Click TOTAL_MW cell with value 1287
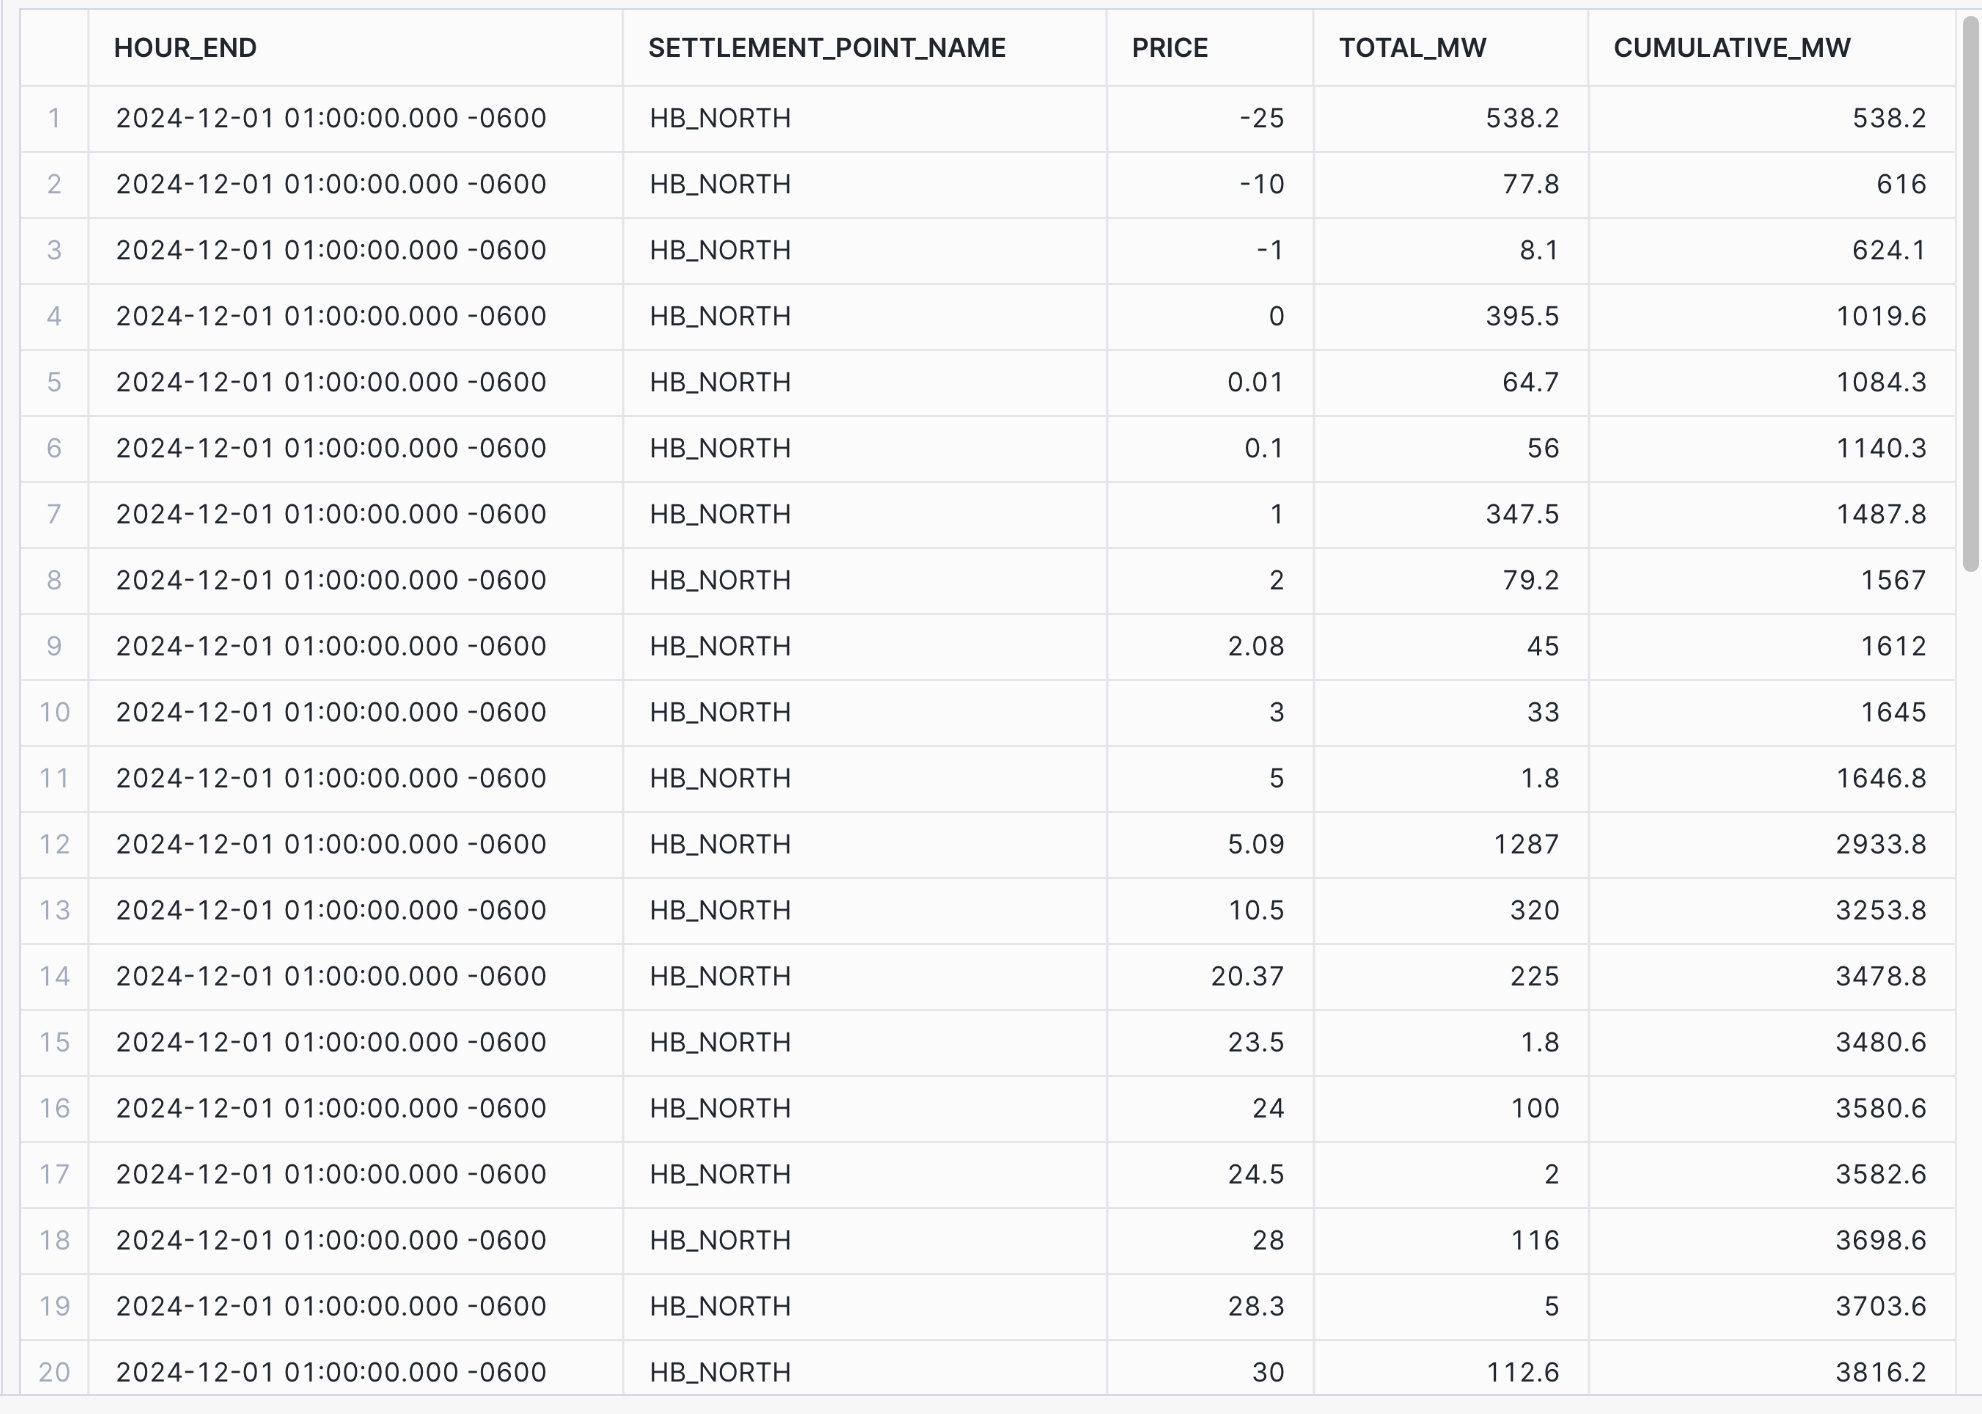Viewport: 1982px width, 1414px height. coord(1525,844)
